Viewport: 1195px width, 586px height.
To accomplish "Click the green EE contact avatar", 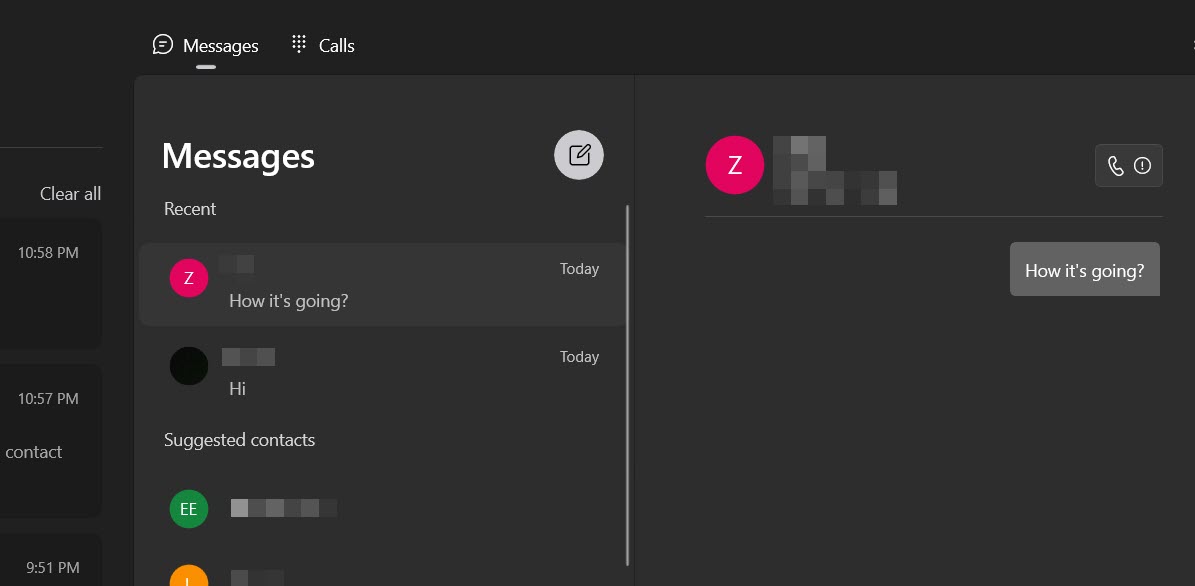I will pyautogui.click(x=189, y=509).
